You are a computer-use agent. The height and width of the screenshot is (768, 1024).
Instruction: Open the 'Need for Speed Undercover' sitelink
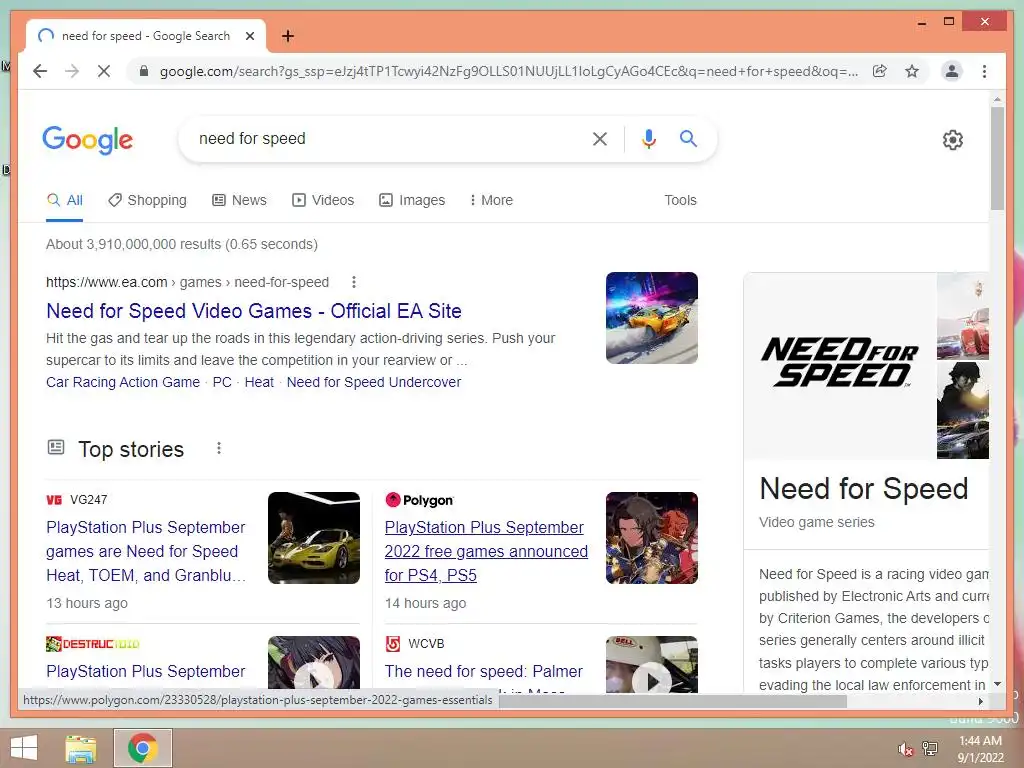coord(374,382)
